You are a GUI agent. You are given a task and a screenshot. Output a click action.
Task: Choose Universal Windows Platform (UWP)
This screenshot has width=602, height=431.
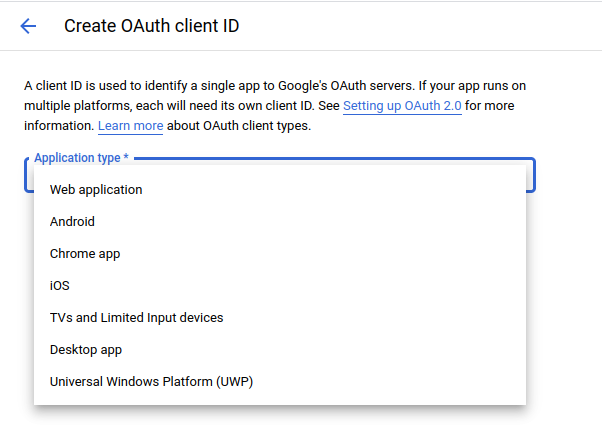coord(151,381)
